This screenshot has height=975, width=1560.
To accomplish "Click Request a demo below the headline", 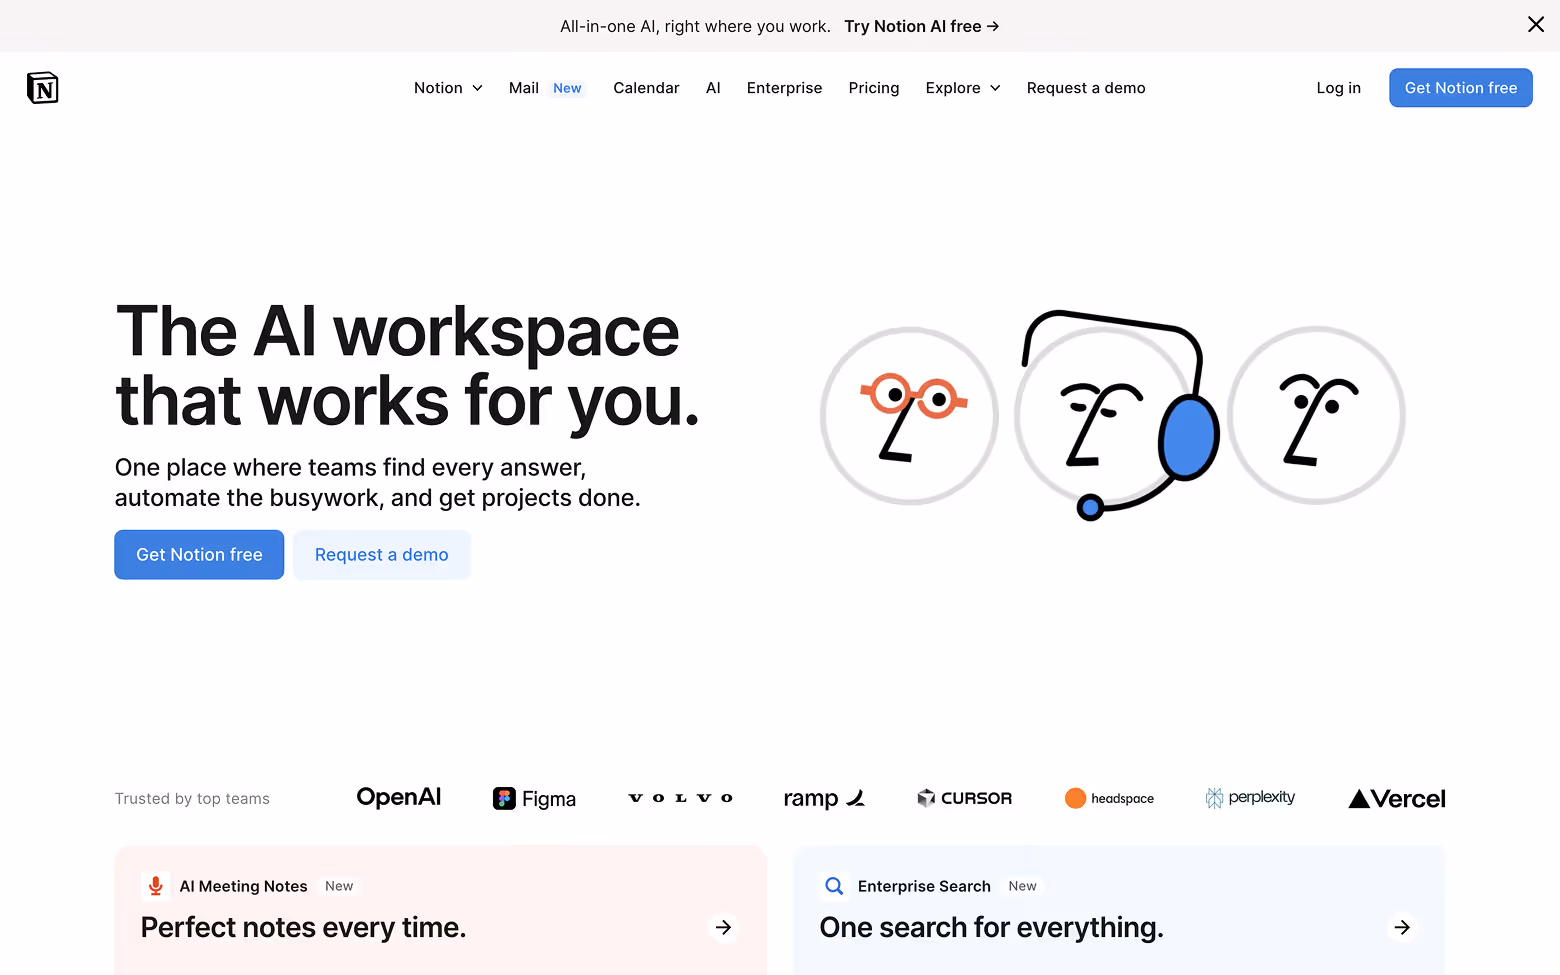I will [x=381, y=554].
